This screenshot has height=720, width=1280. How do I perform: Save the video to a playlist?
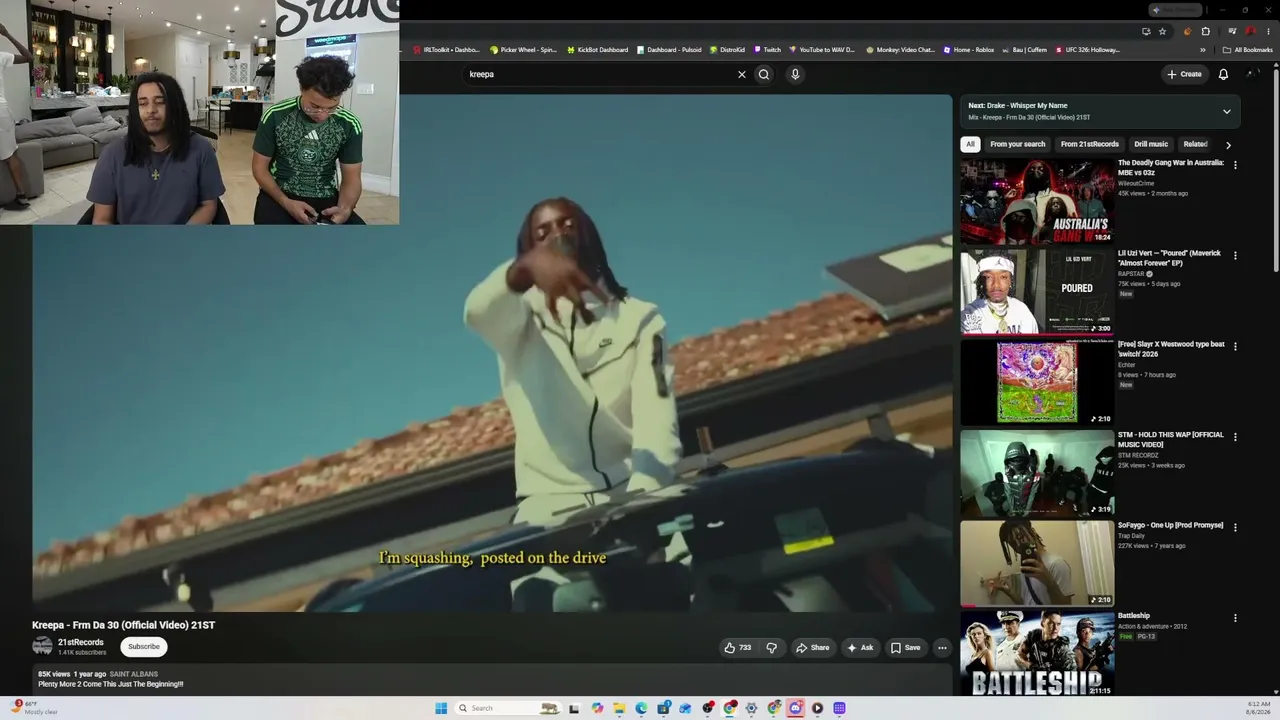906,648
